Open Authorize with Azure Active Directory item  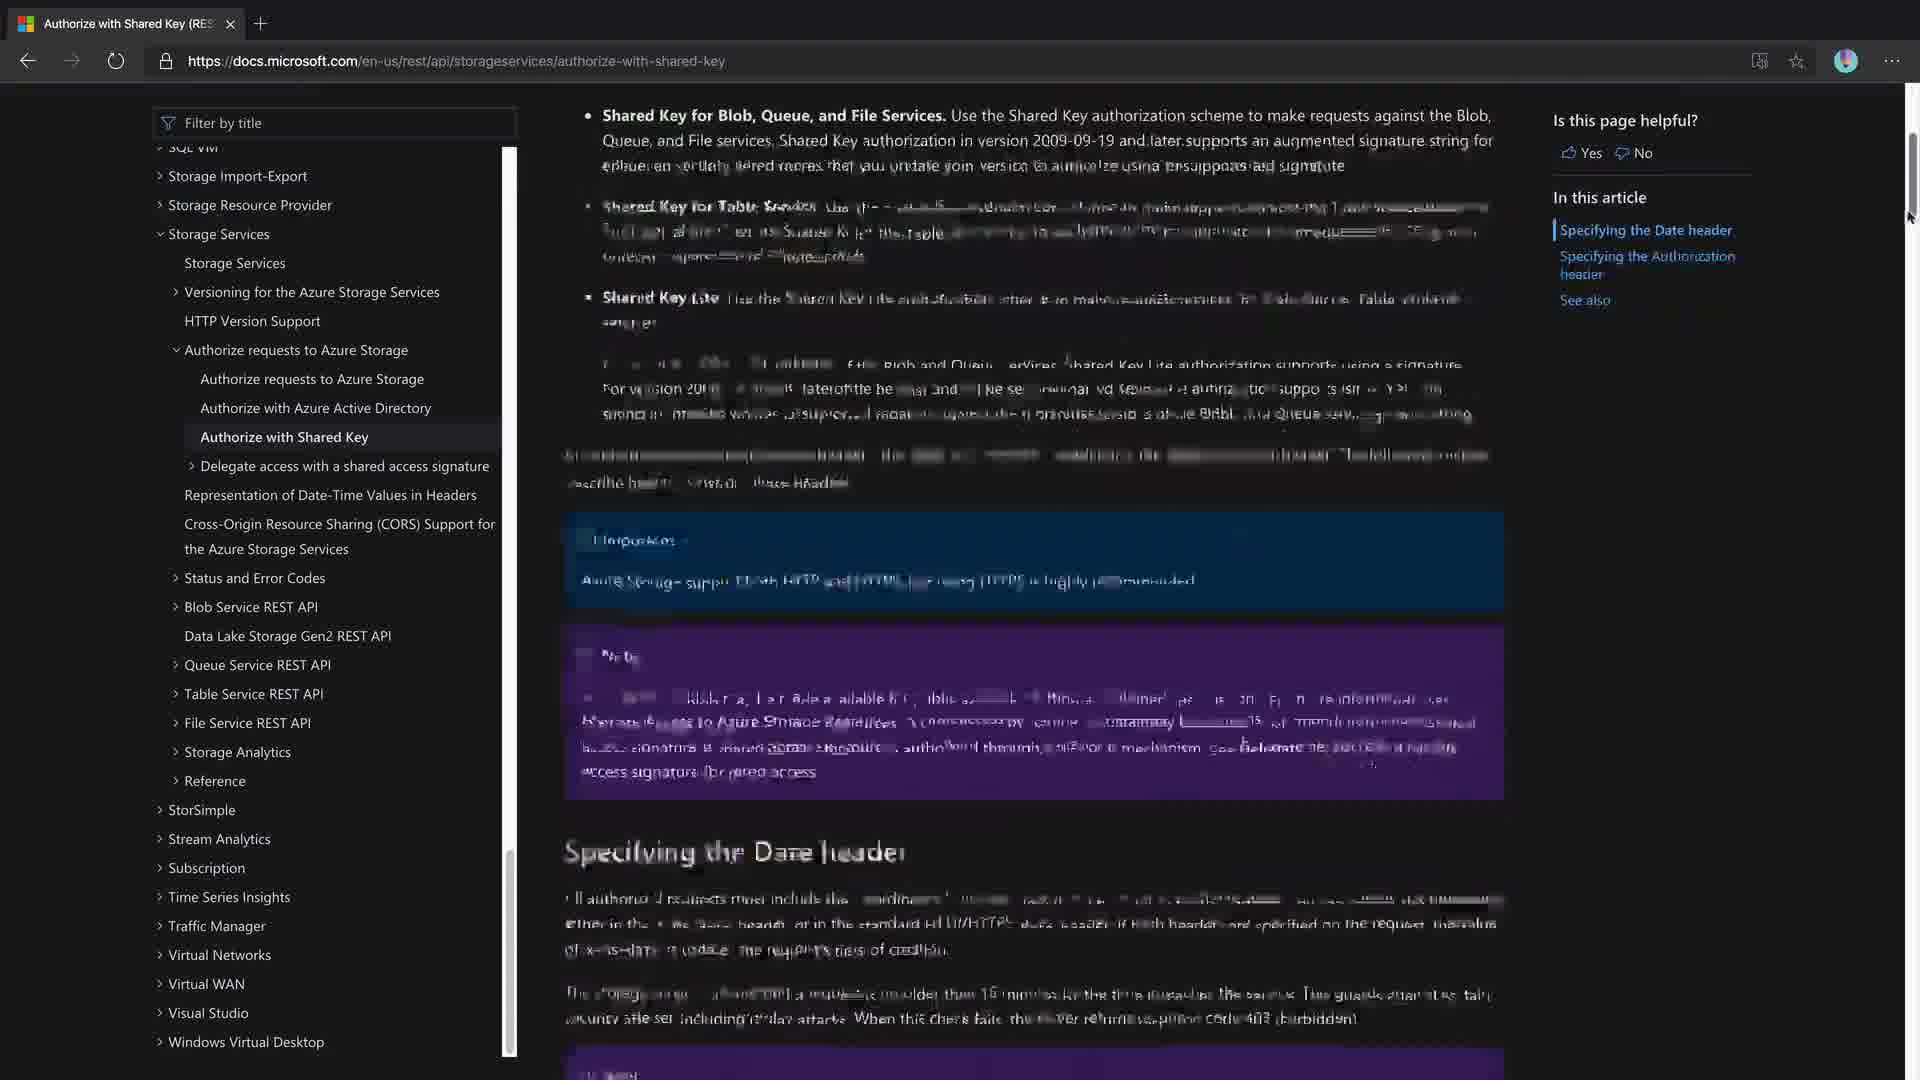pyautogui.click(x=315, y=408)
